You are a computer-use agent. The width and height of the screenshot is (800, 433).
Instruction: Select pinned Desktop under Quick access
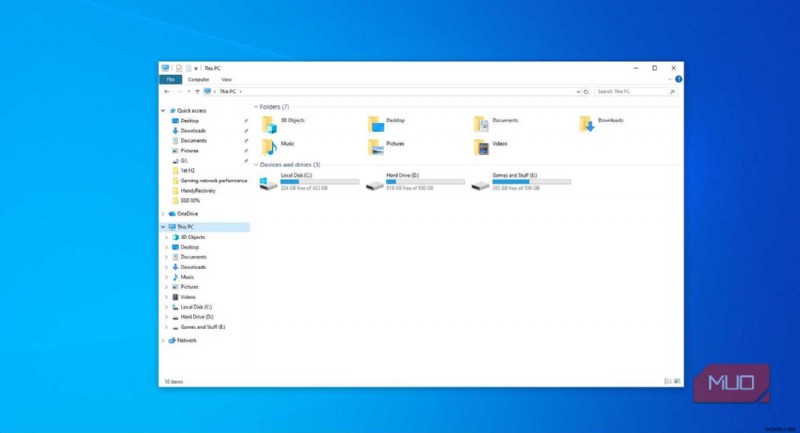189,121
